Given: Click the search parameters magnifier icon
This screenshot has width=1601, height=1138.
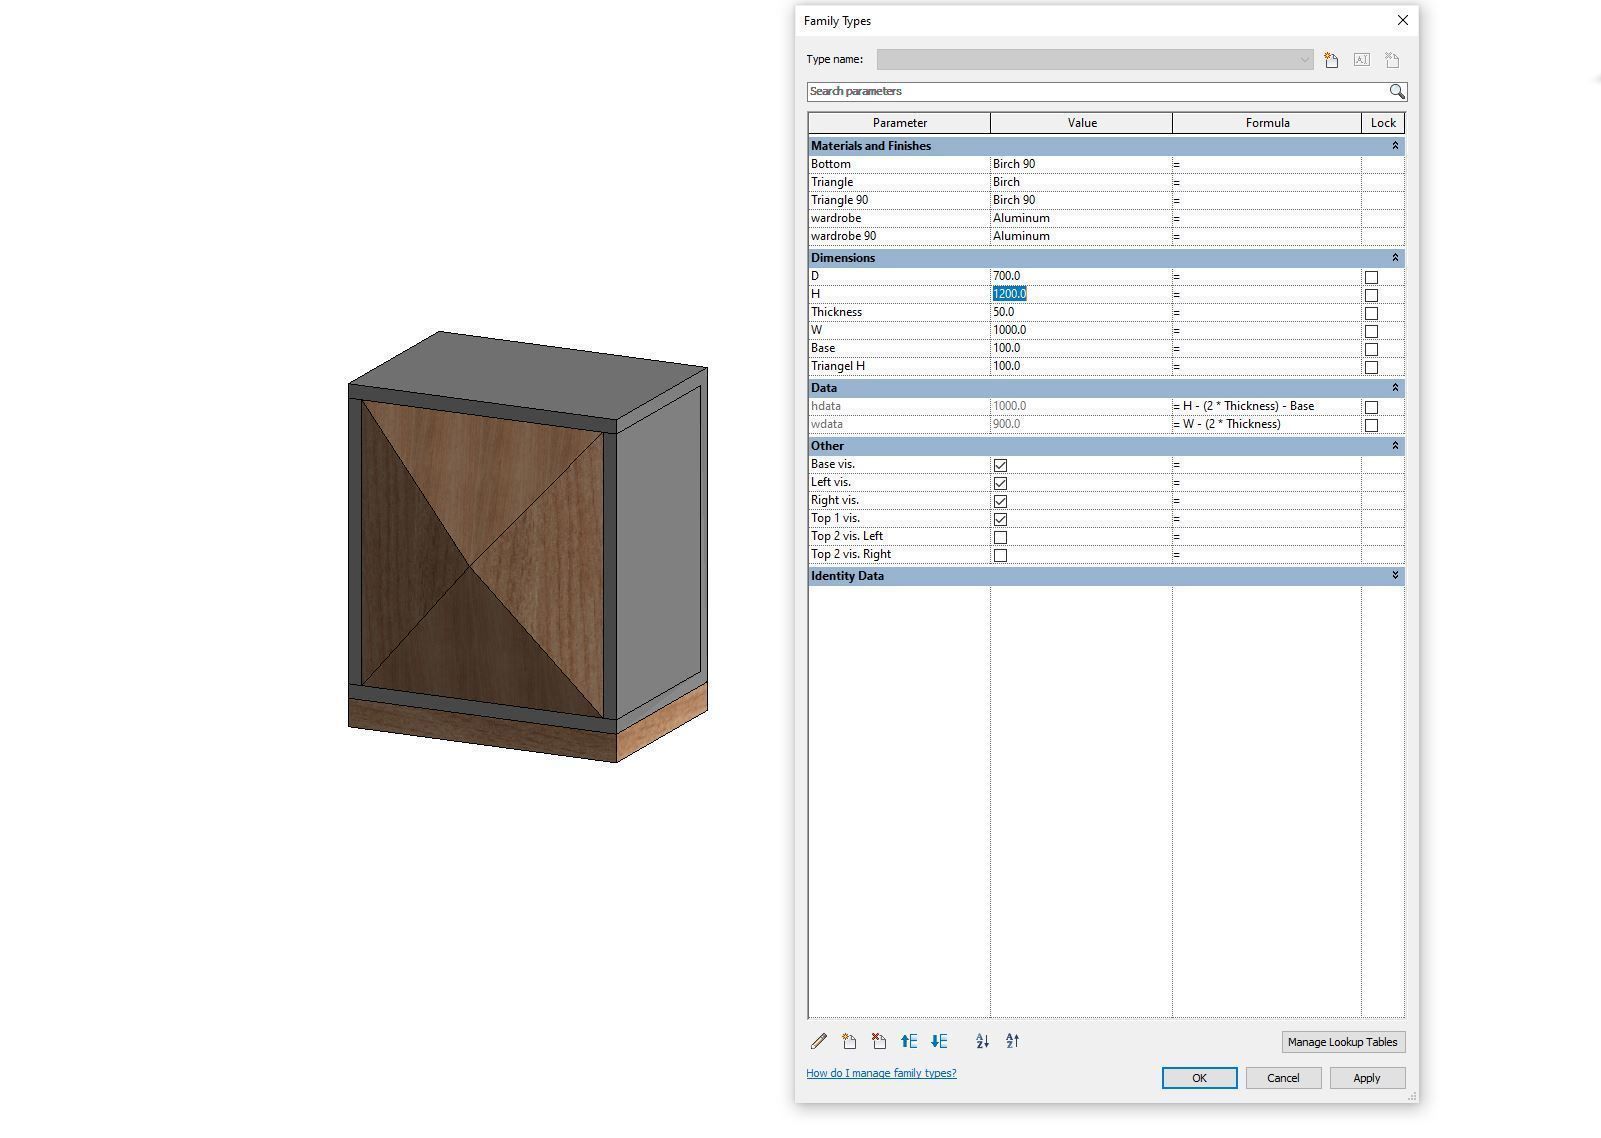Looking at the screenshot, I should [x=1397, y=91].
